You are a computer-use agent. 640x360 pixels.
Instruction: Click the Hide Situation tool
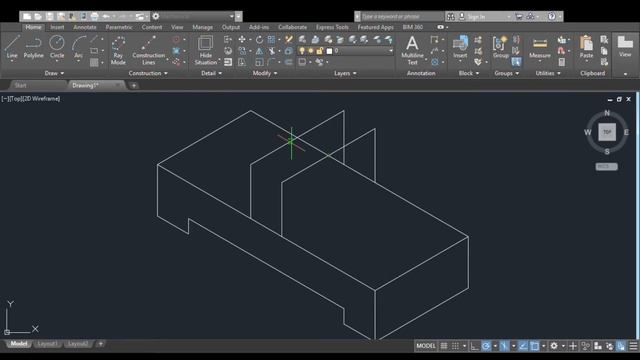point(206,51)
